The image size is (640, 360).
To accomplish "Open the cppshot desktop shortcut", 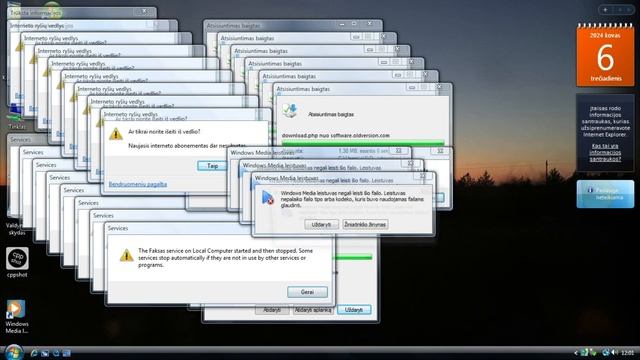I will pos(17,262).
